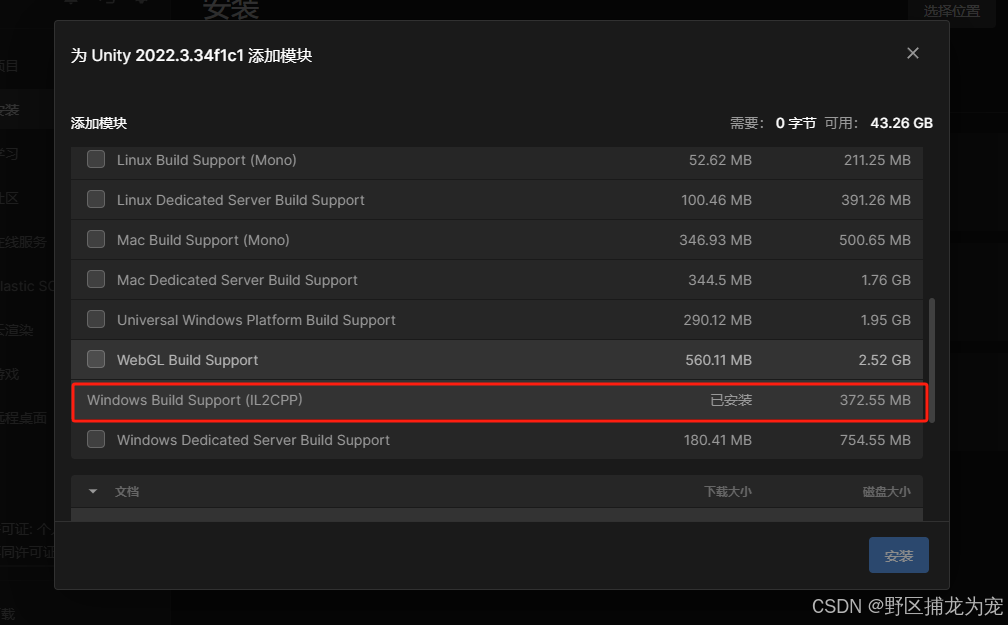Viewport: 1008px width, 625px height.
Task: Enable WebGL Build Support checkbox
Action: click(x=96, y=359)
